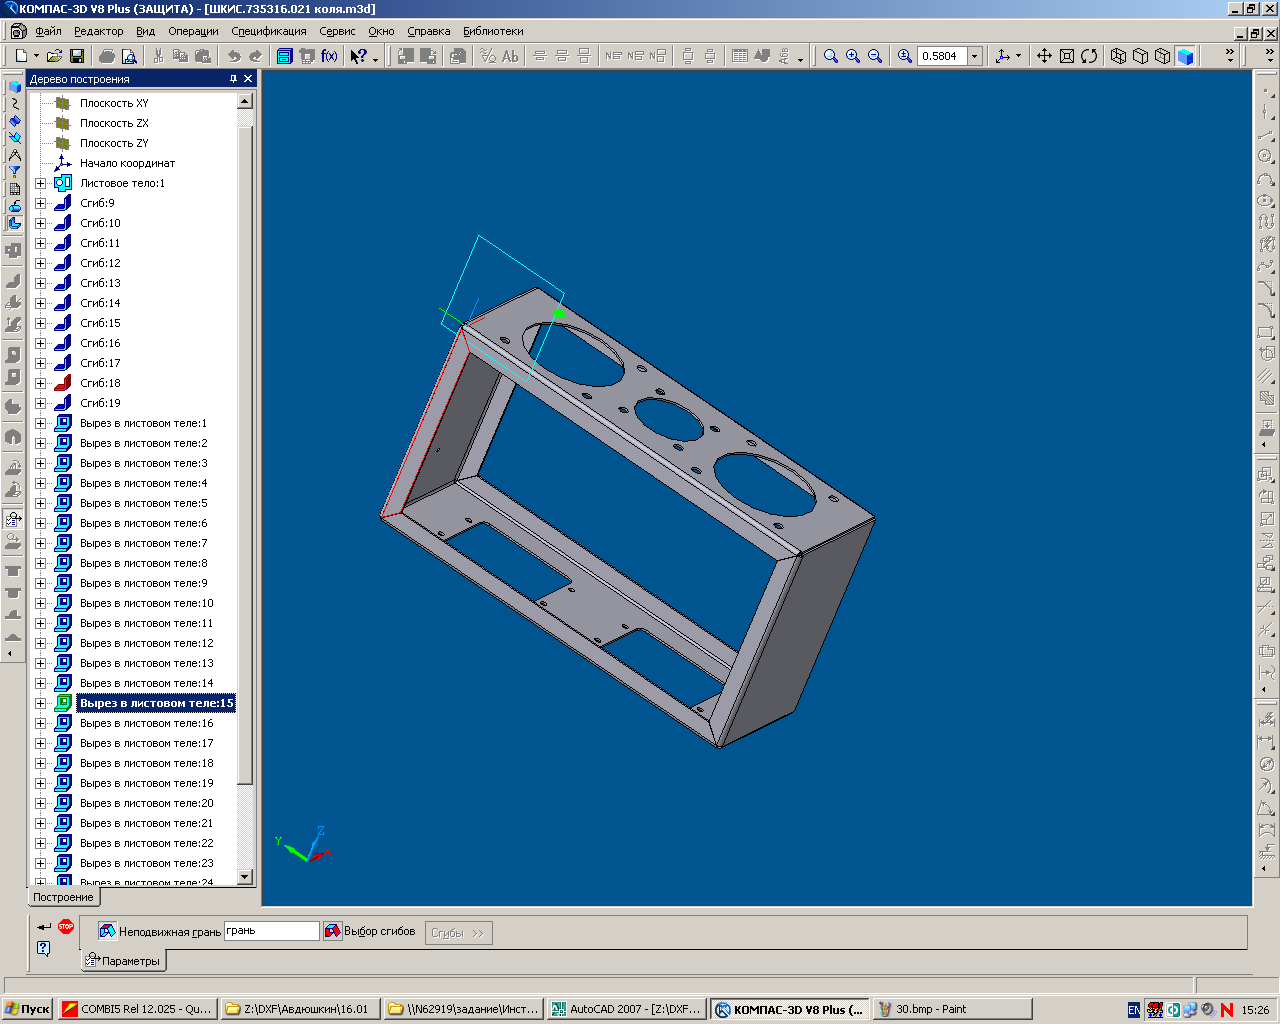1280x1024 pixels.
Task: Toggle the model tree panel toolbar icon
Action: 285,56
